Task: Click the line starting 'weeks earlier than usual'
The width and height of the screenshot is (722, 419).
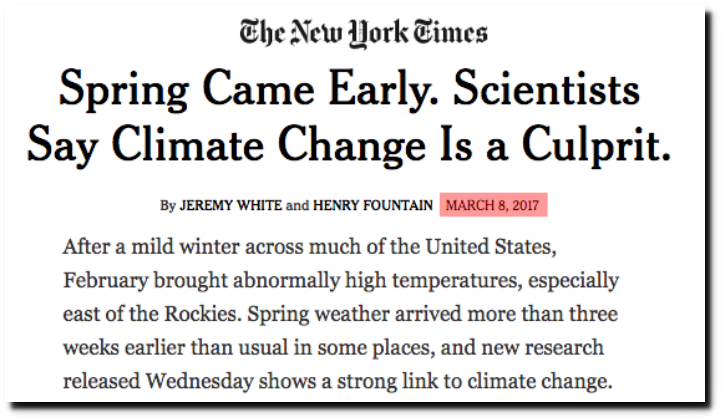Action: 333,348
